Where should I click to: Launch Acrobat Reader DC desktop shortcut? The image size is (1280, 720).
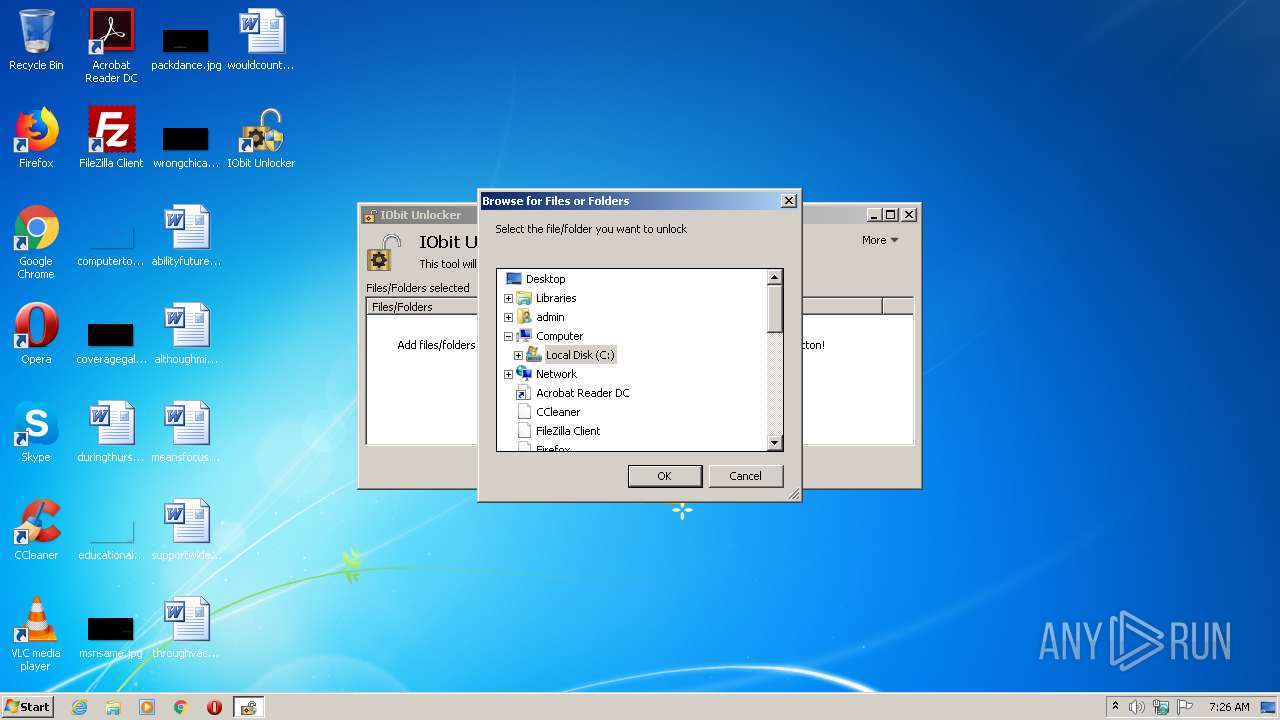tap(111, 45)
